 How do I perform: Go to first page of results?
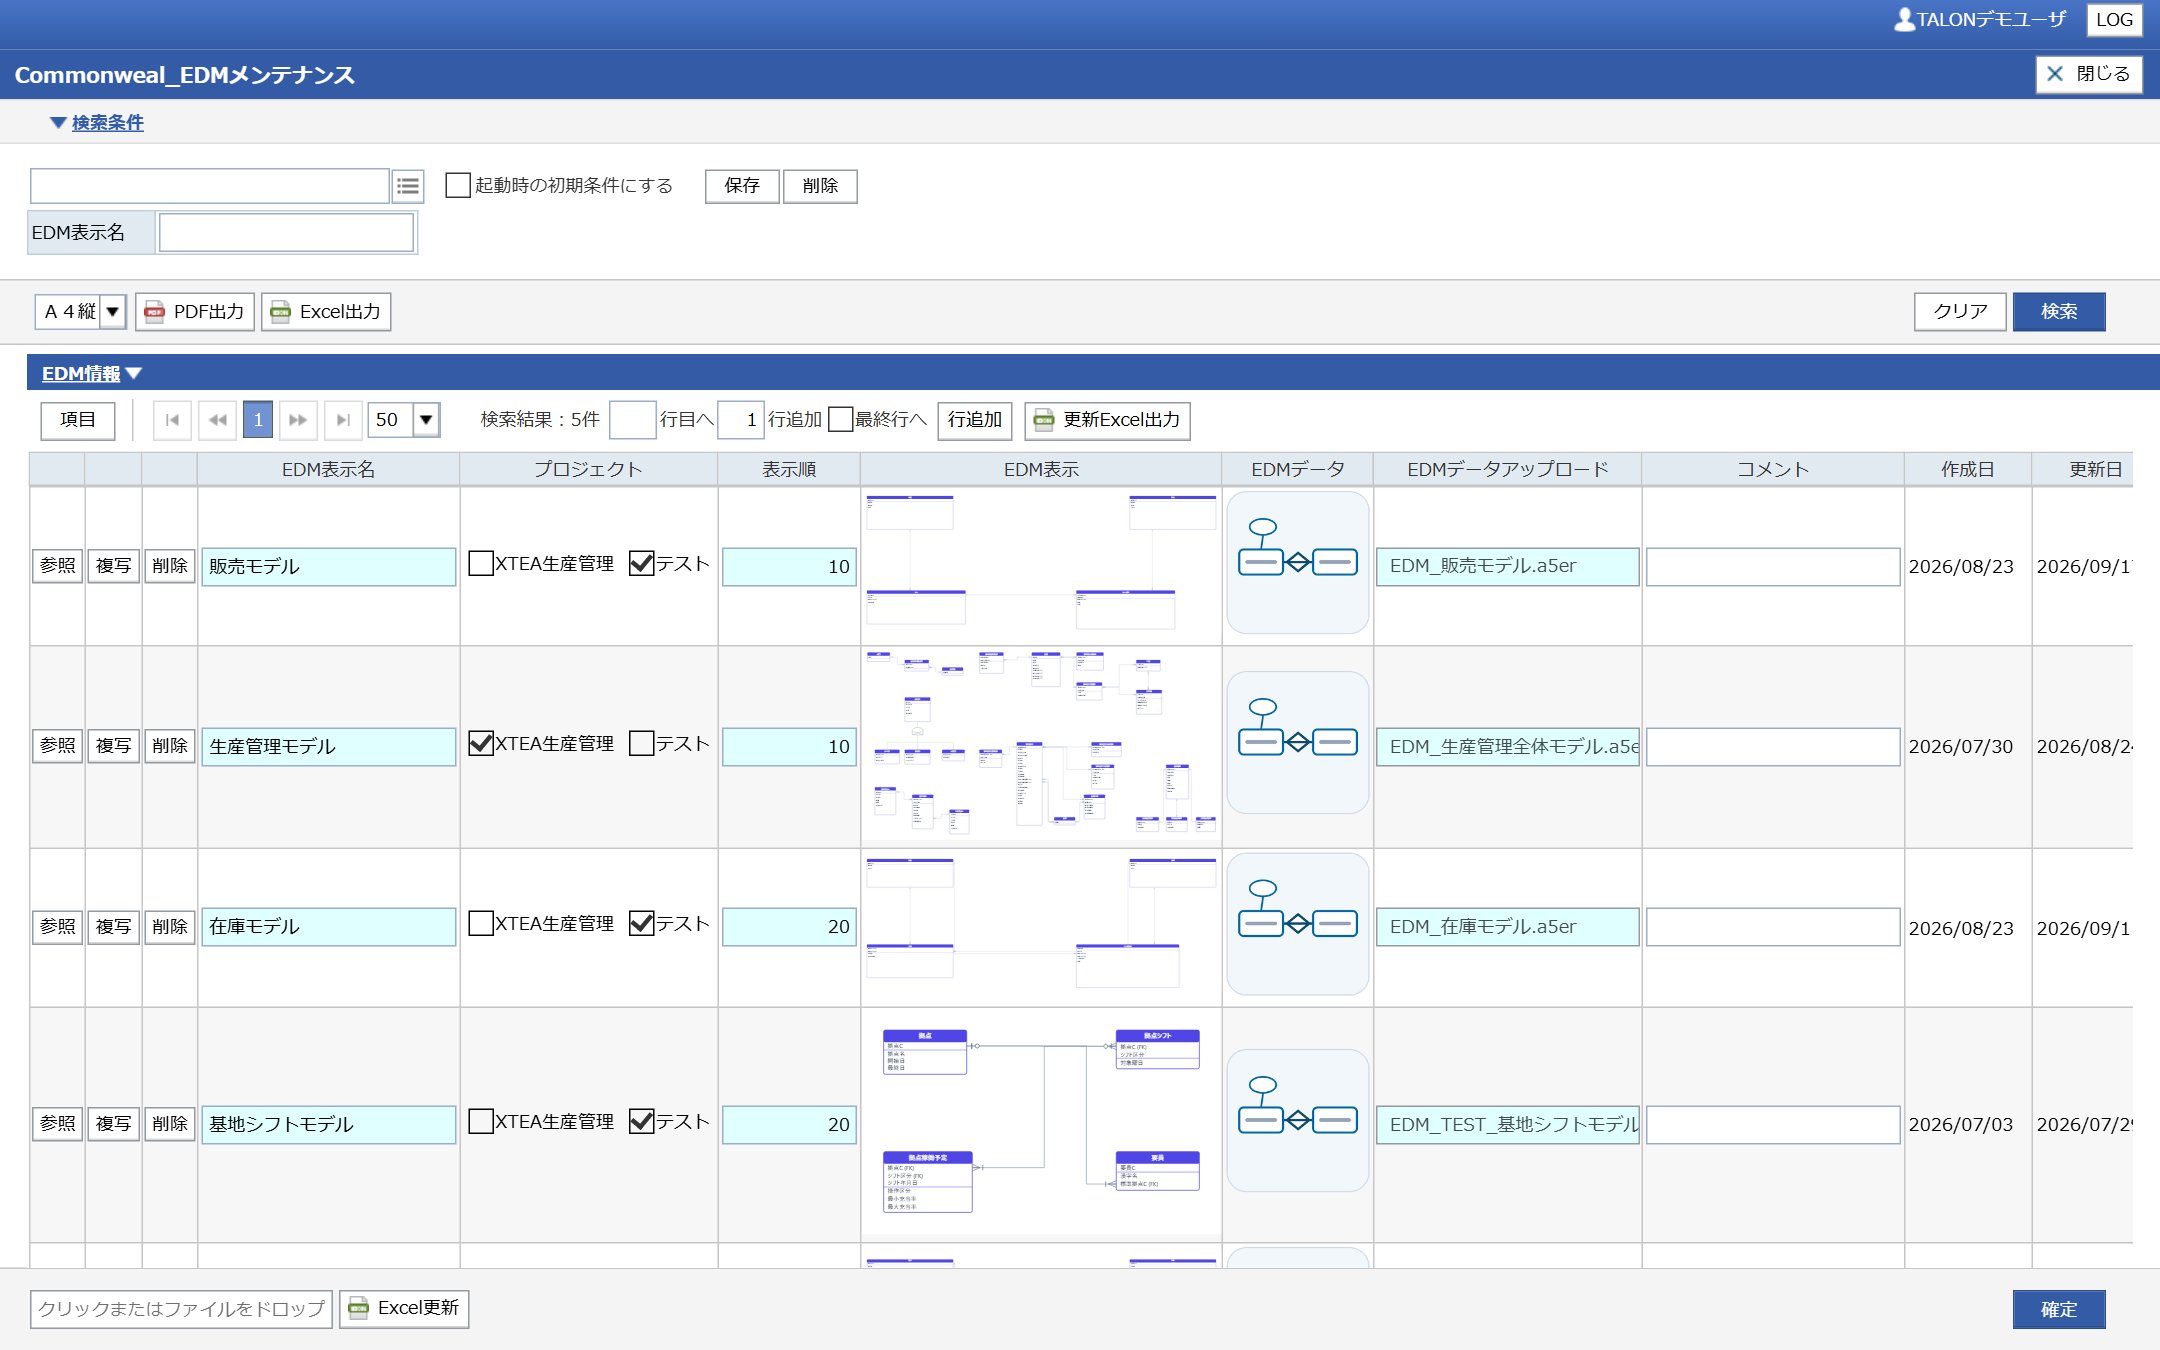click(172, 420)
